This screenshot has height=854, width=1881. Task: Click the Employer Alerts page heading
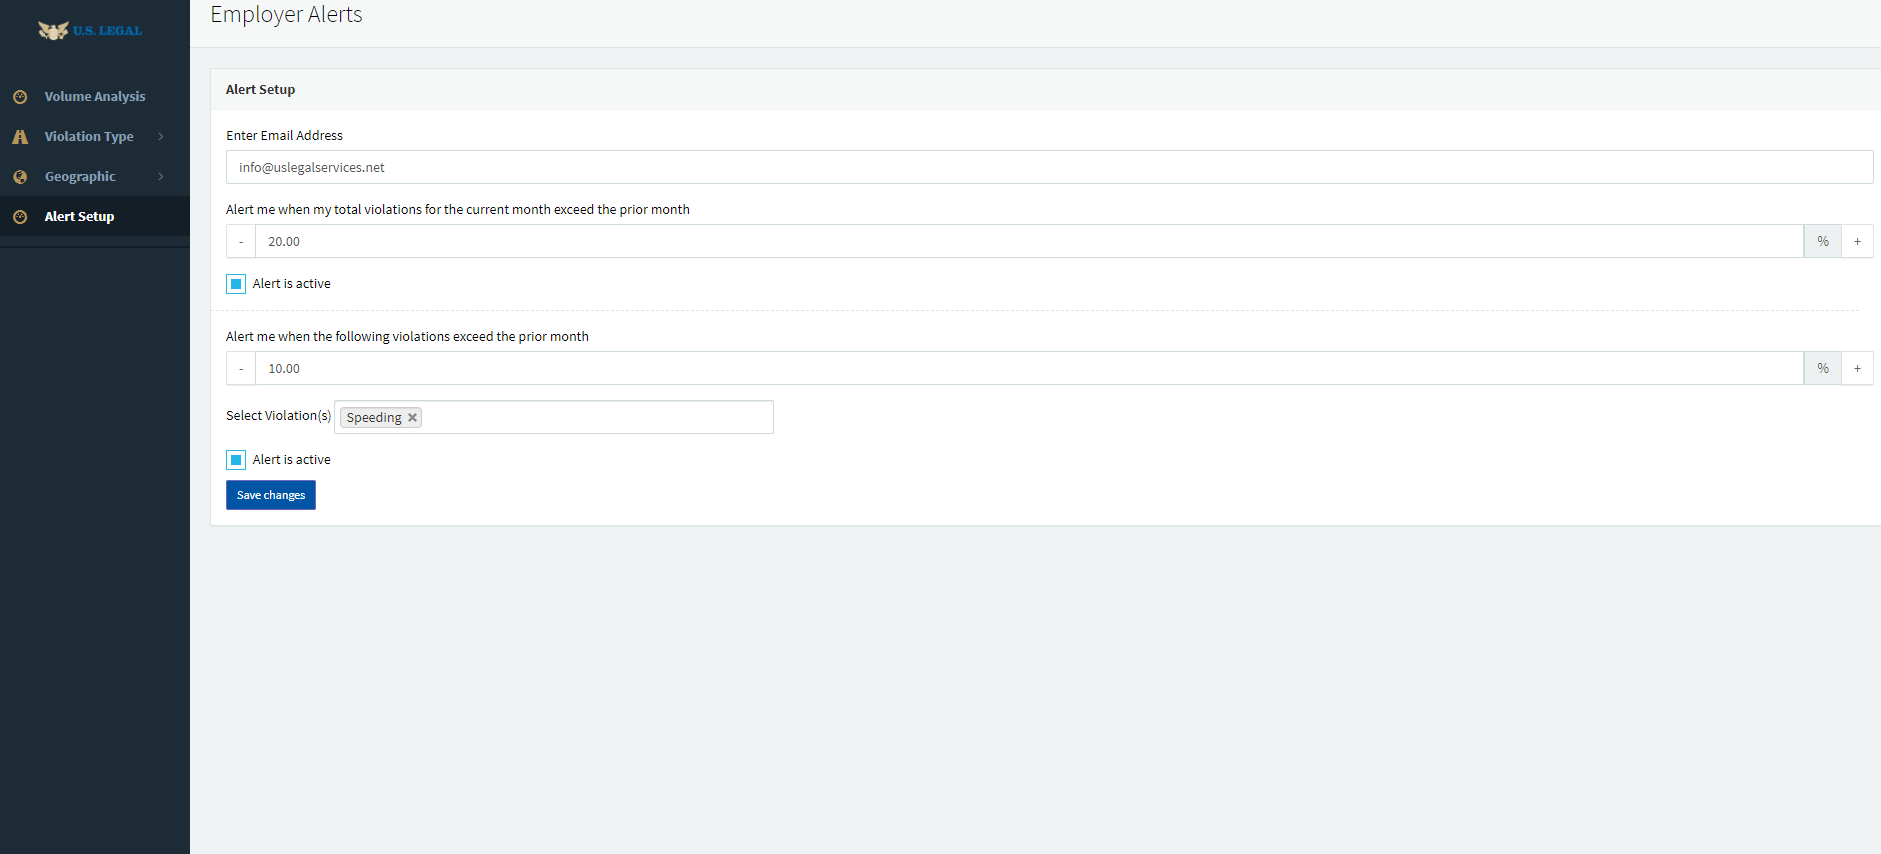coord(286,14)
